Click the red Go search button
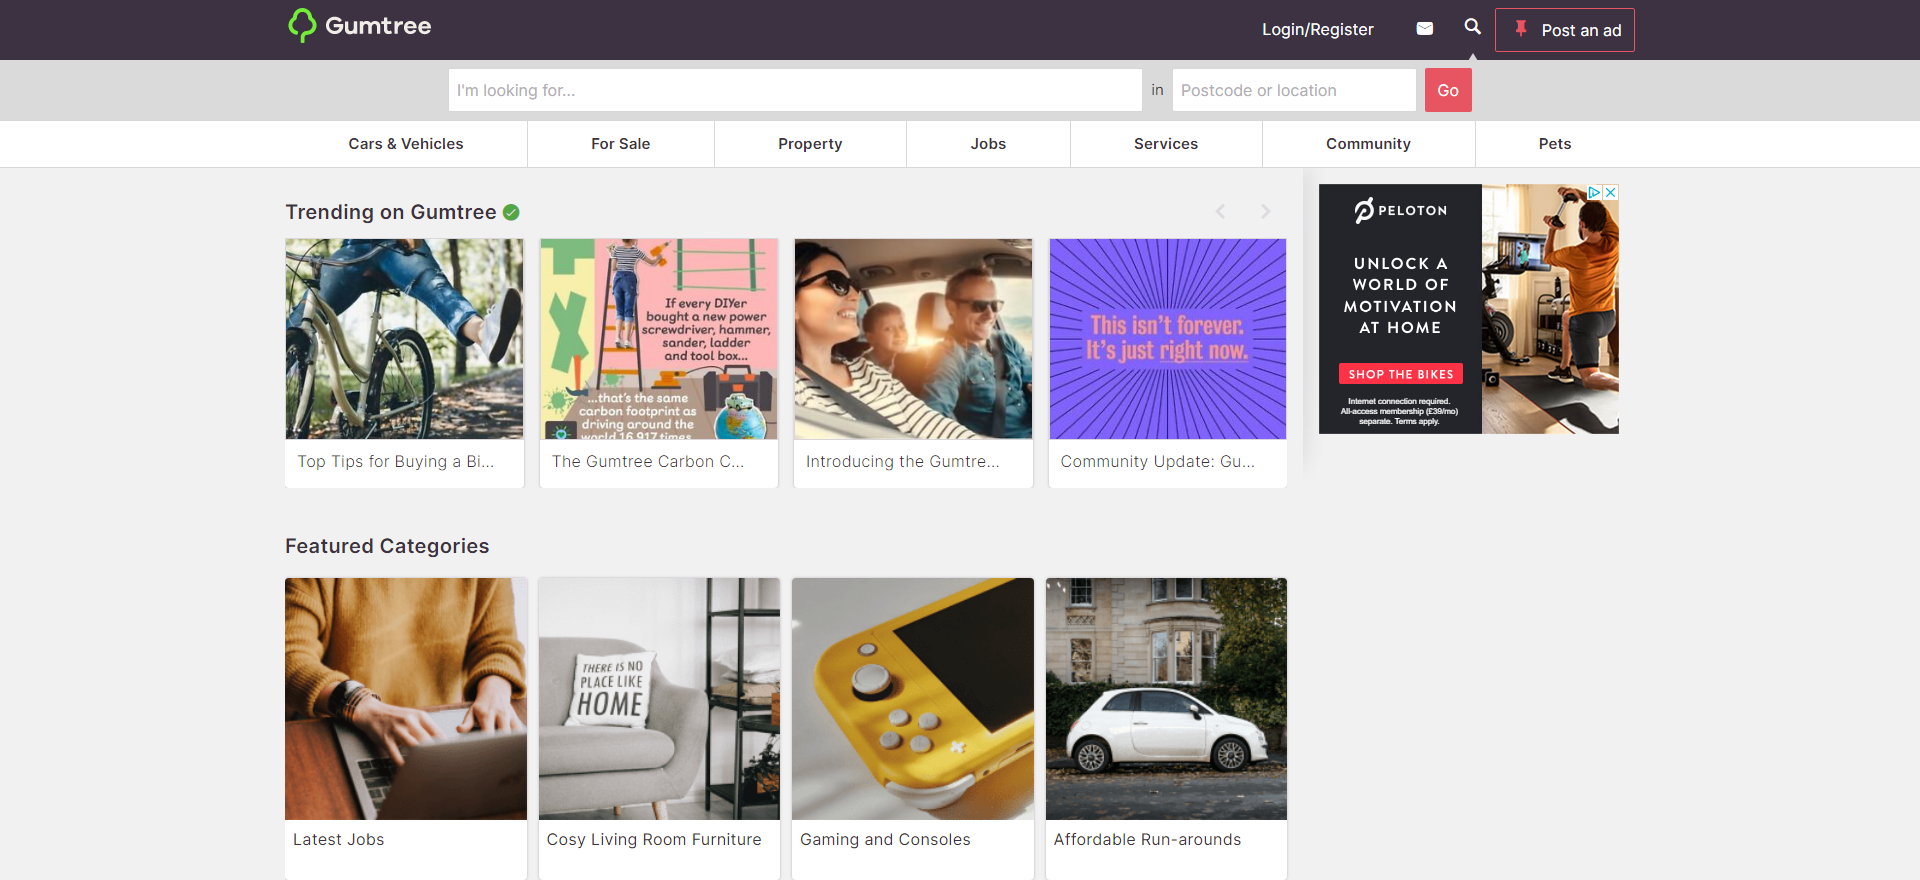This screenshot has width=1920, height=880. tap(1447, 90)
